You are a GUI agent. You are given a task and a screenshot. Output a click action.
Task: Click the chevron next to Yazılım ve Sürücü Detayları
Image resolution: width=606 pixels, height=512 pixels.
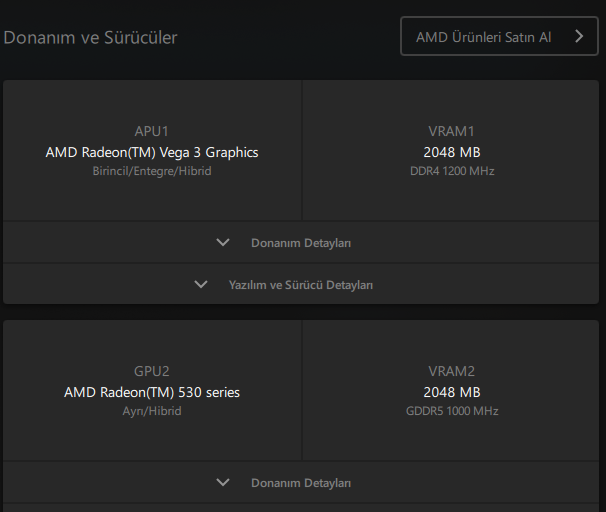[x=201, y=284]
